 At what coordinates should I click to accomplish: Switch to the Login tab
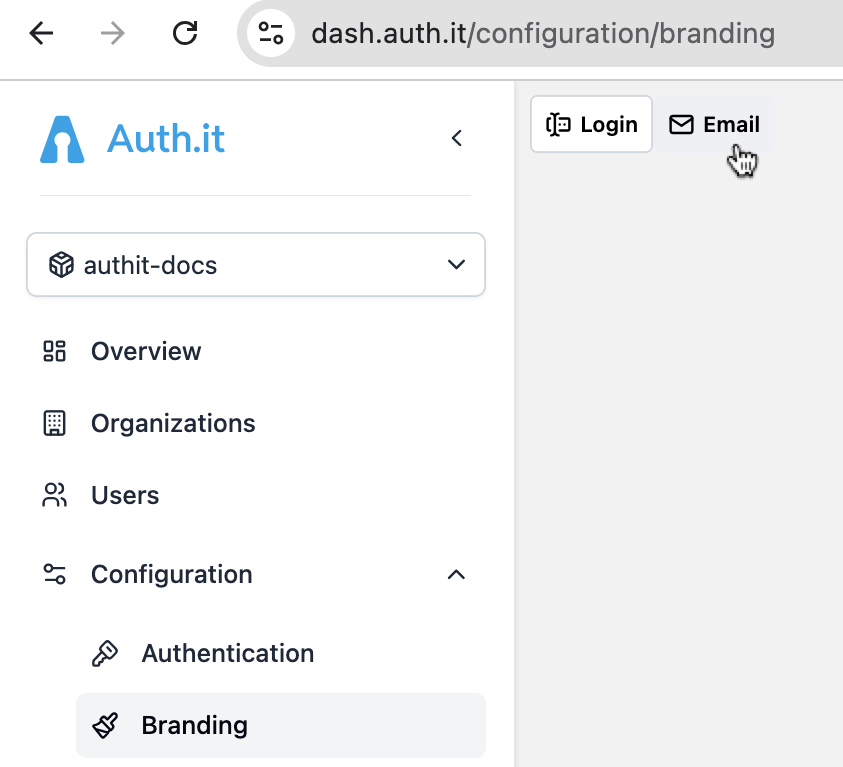pyautogui.click(x=591, y=124)
